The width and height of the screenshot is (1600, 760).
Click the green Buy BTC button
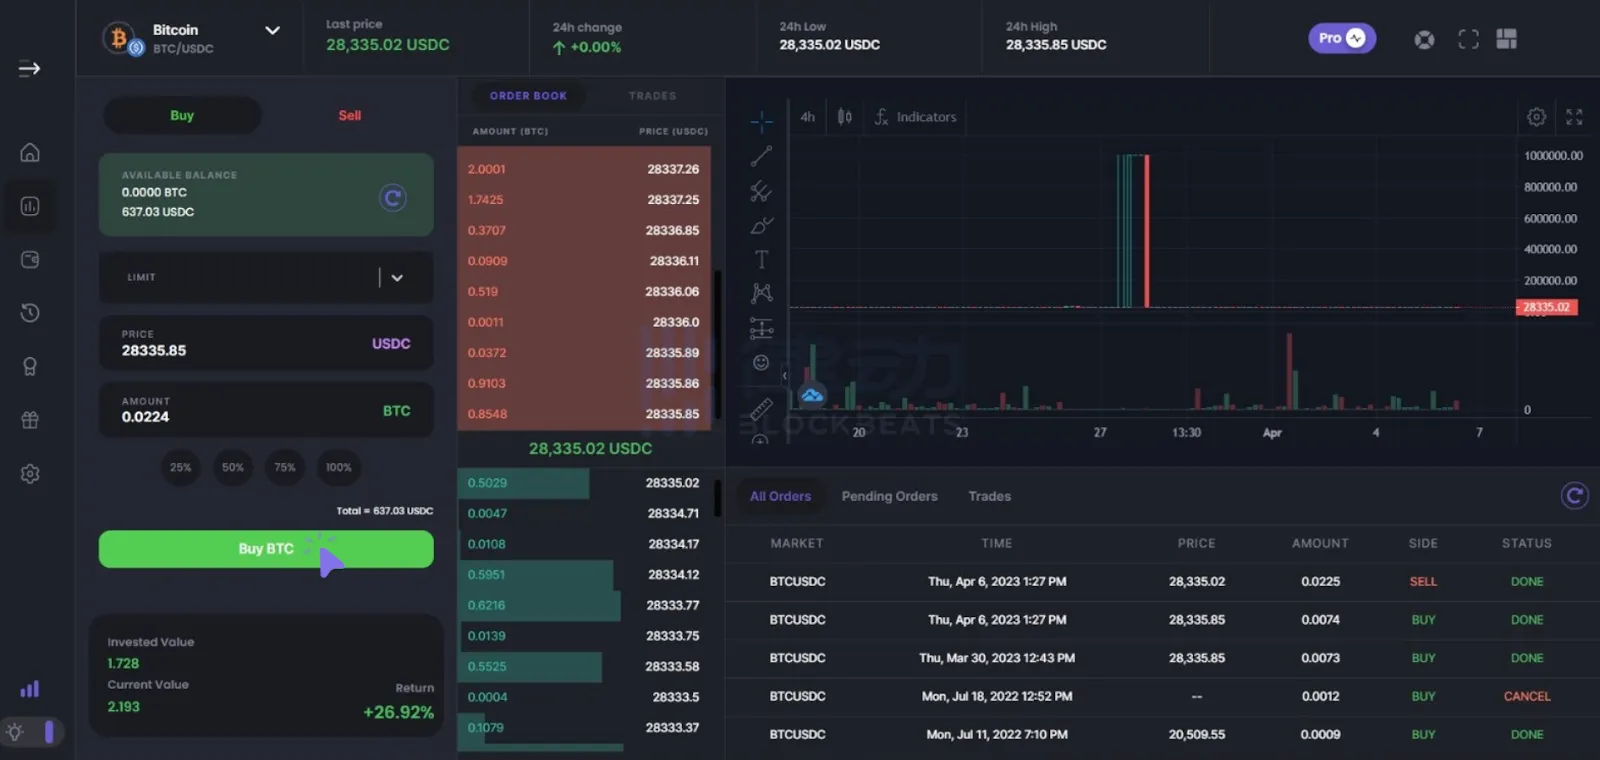coord(266,549)
